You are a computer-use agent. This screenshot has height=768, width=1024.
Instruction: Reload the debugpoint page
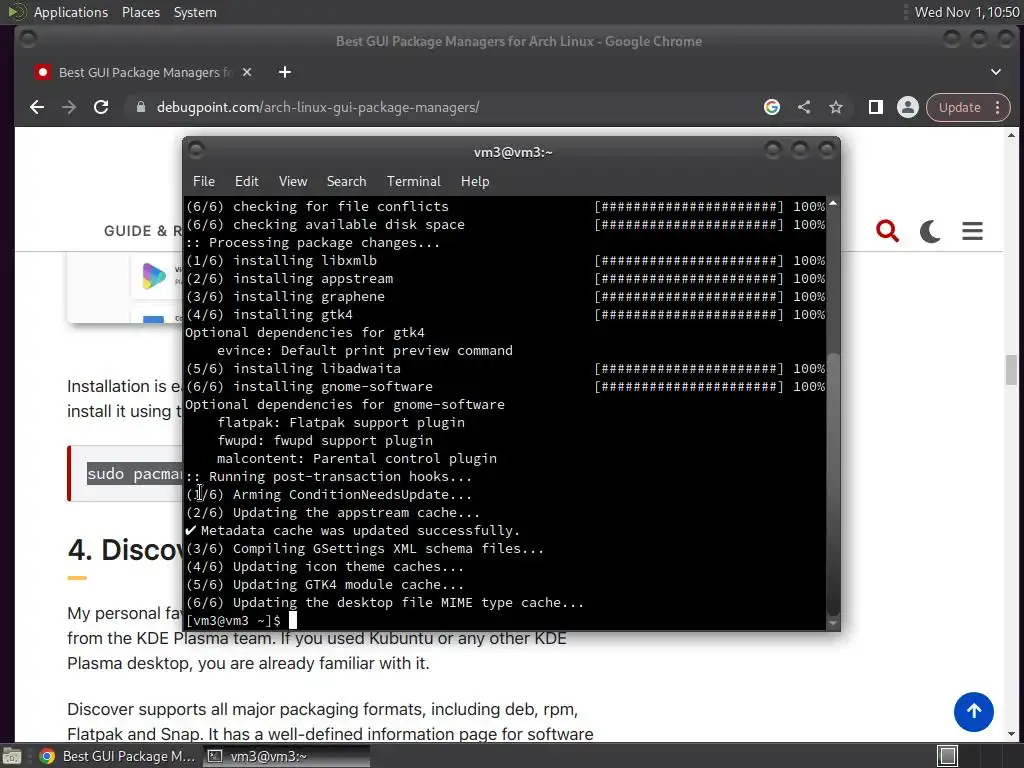point(101,107)
